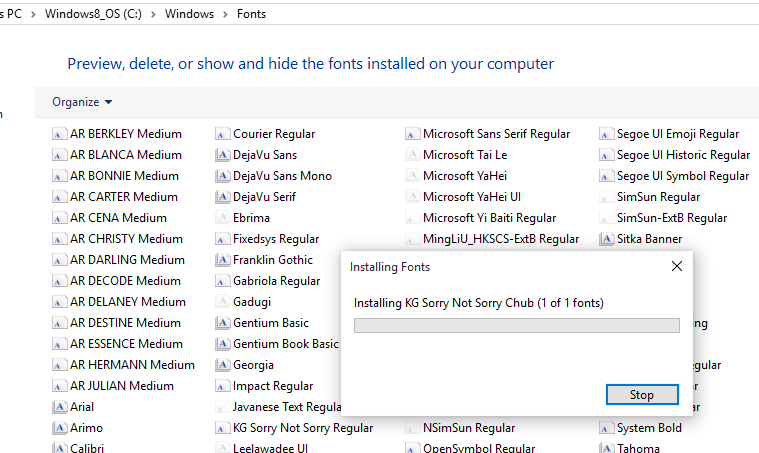Expand the chevron before Windows8_OS (C:)

[33, 14]
